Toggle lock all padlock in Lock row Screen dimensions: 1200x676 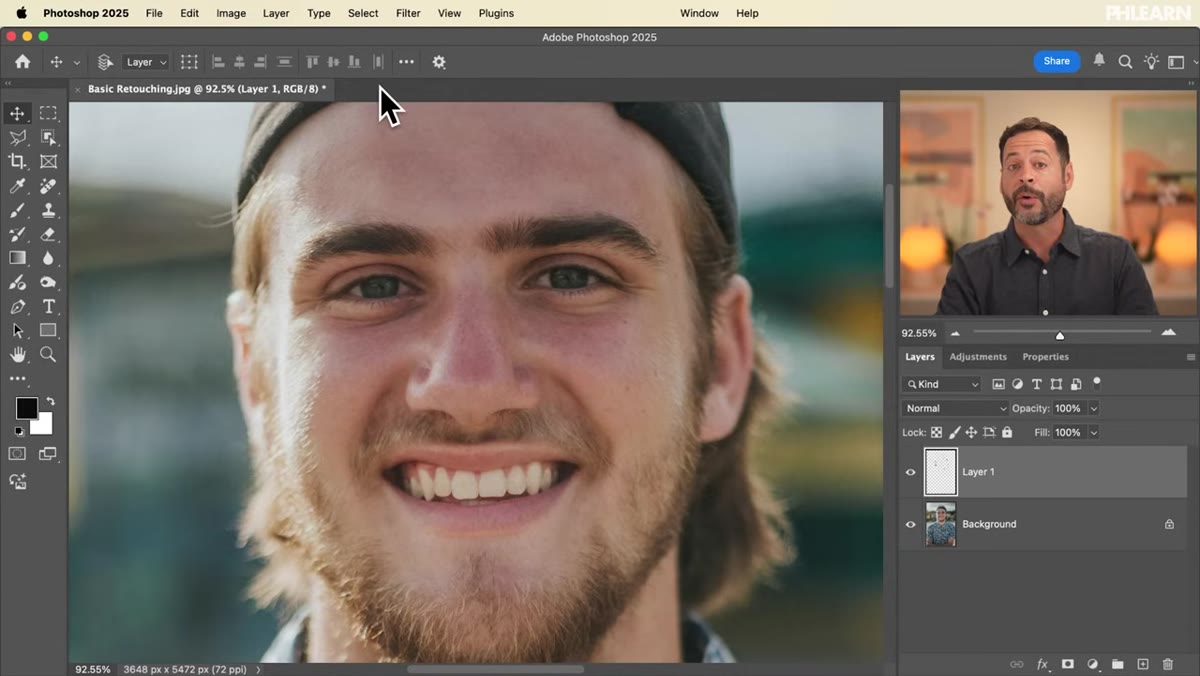(1007, 432)
